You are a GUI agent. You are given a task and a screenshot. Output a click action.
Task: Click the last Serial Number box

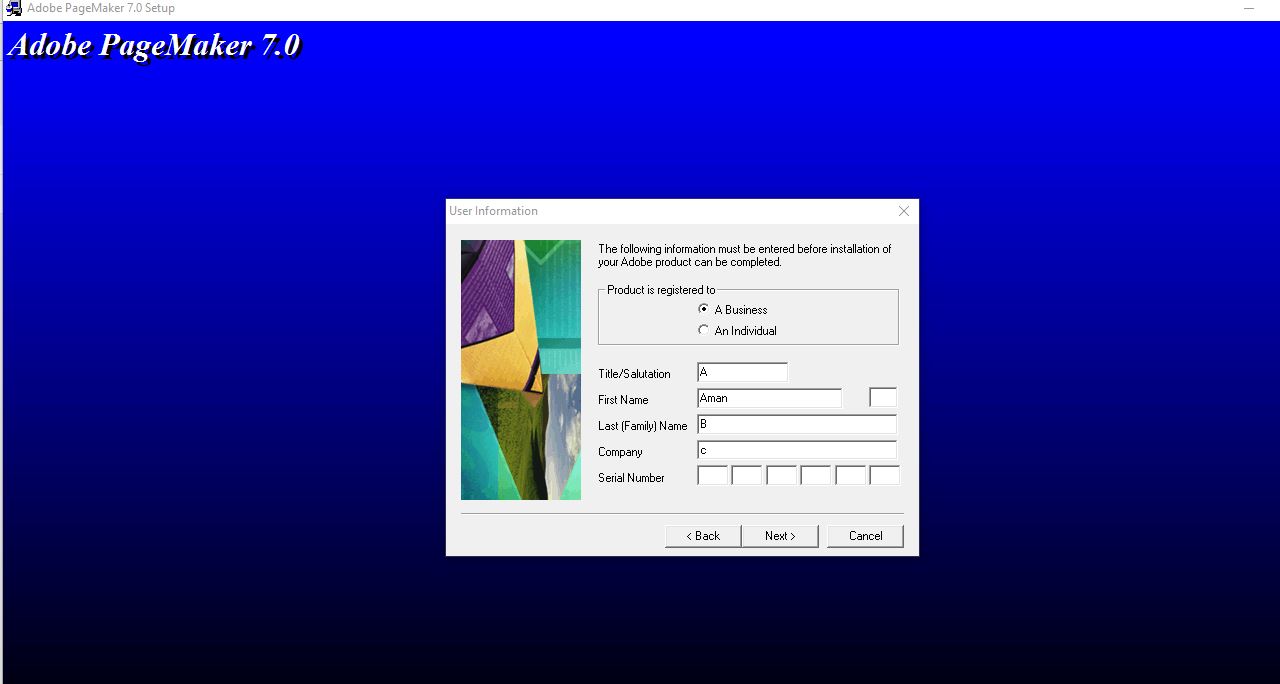pyautogui.click(x=884, y=475)
